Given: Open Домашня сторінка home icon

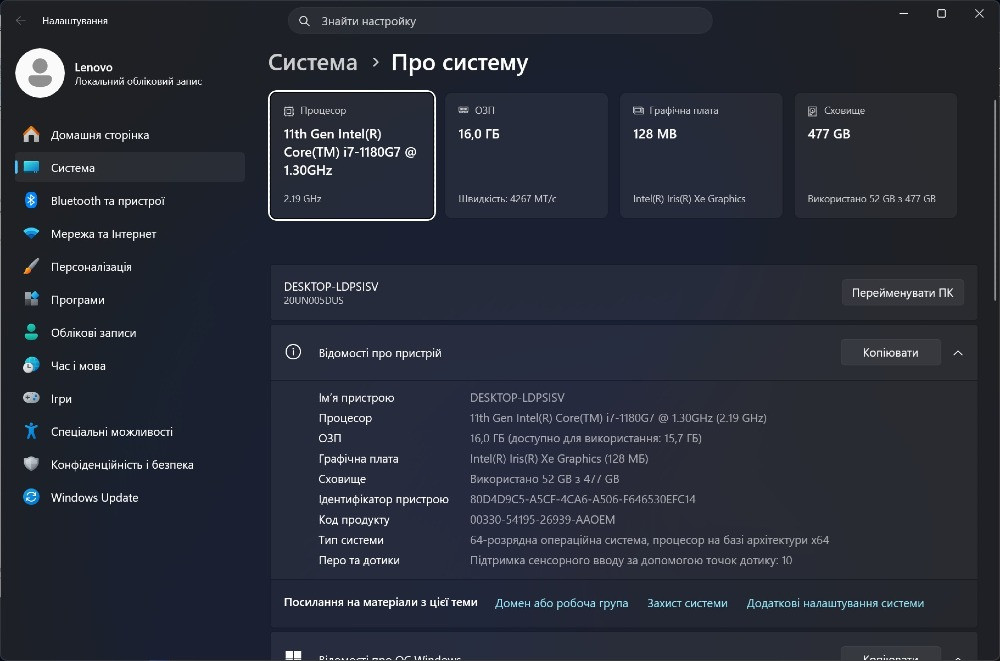Looking at the screenshot, I should click(31, 135).
